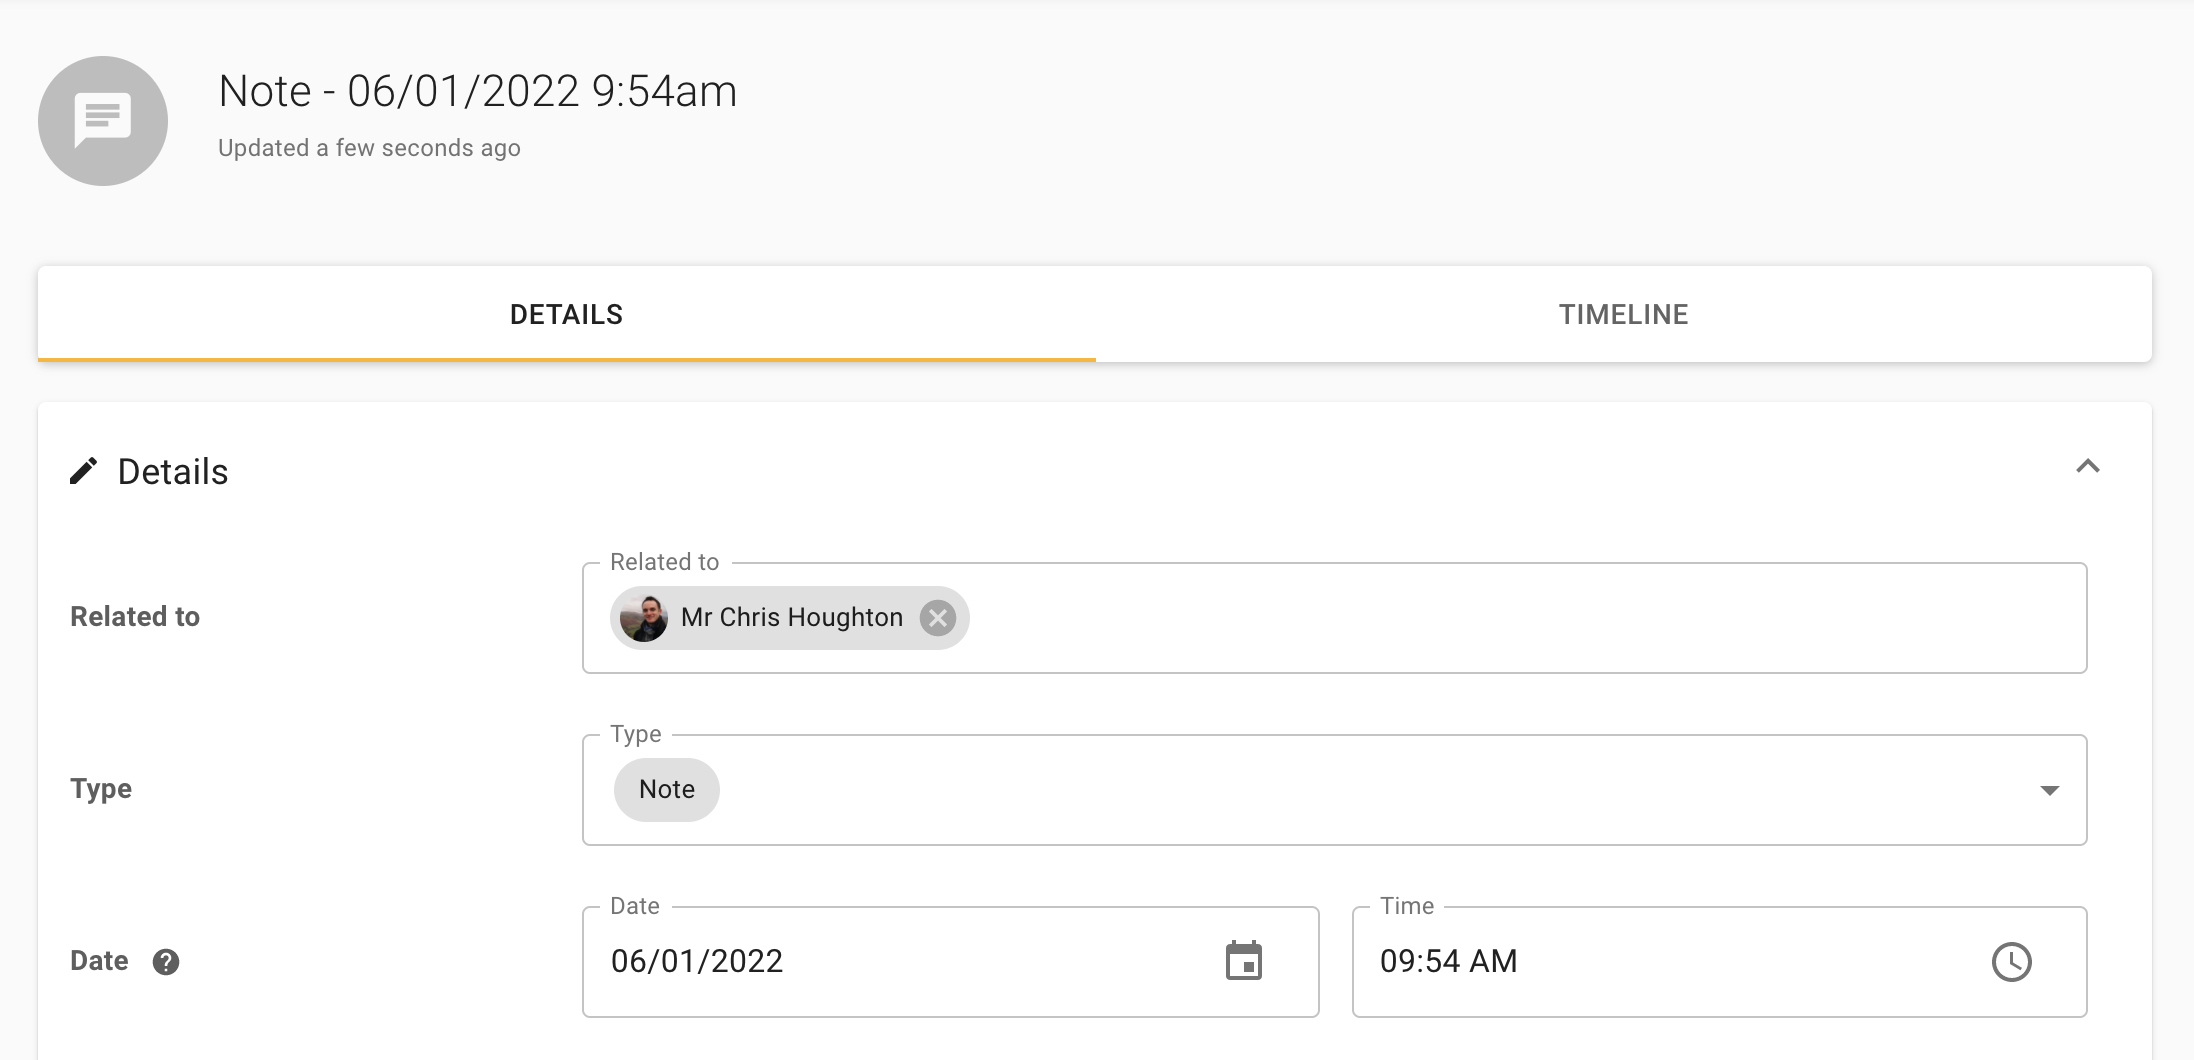Click the note speech bubble icon
The image size is (2194, 1060).
tap(101, 120)
